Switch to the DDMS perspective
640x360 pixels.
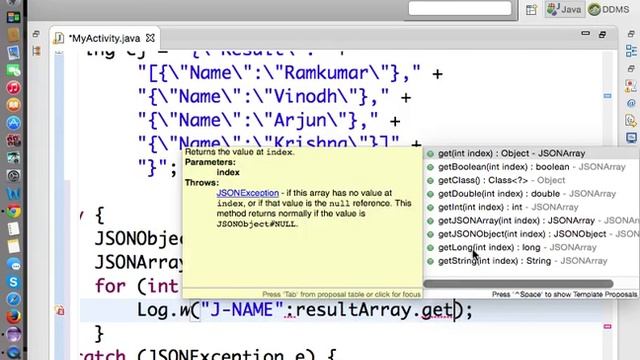(x=609, y=9)
